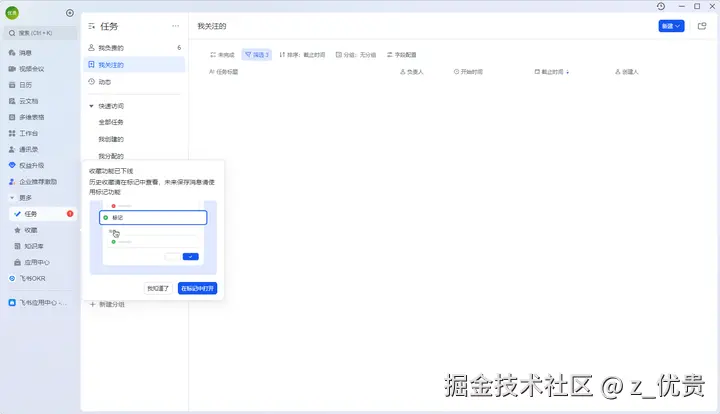The height and width of the screenshot is (414, 720).
Task: Click blue 在标记中打开 button in popup
Action: click(197, 288)
